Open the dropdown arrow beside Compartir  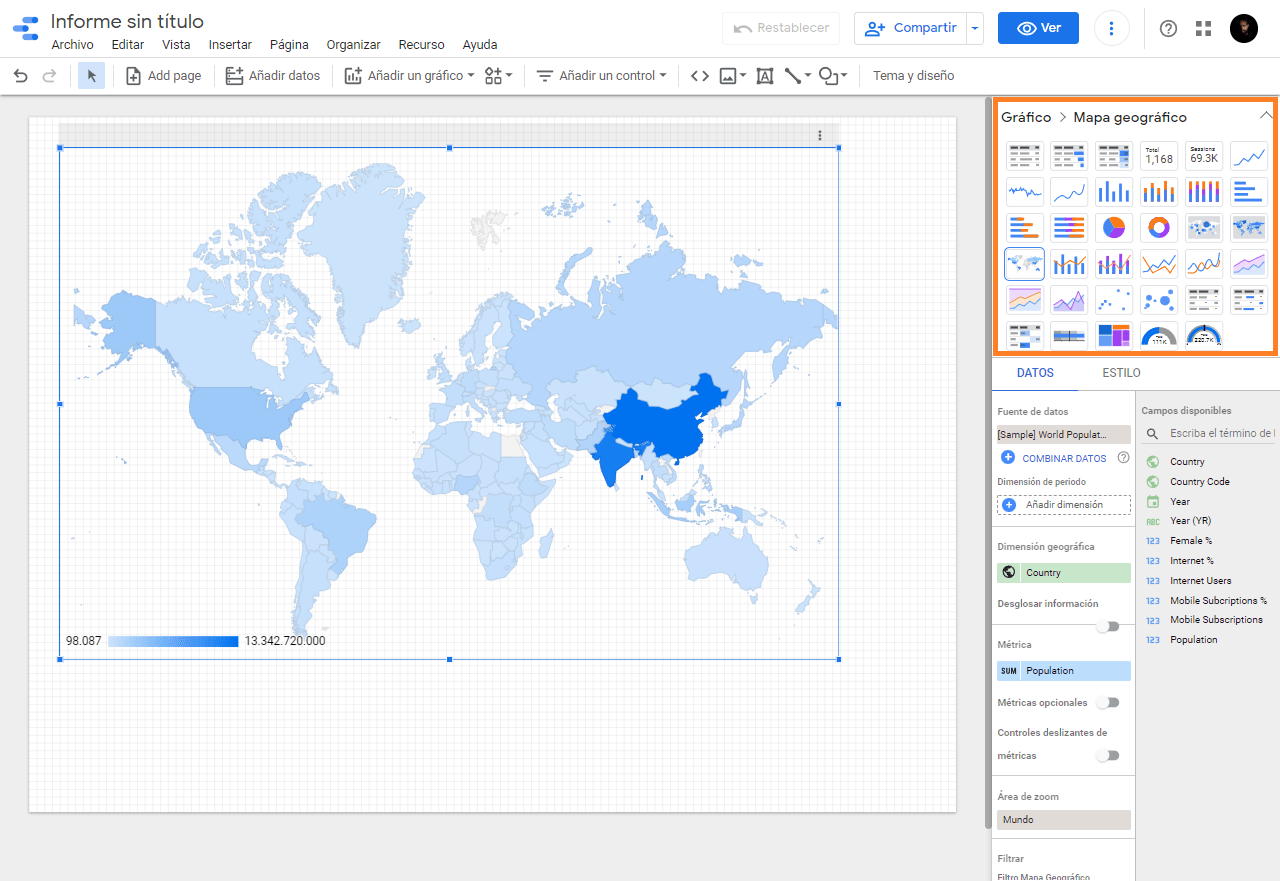click(x=975, y=28)
